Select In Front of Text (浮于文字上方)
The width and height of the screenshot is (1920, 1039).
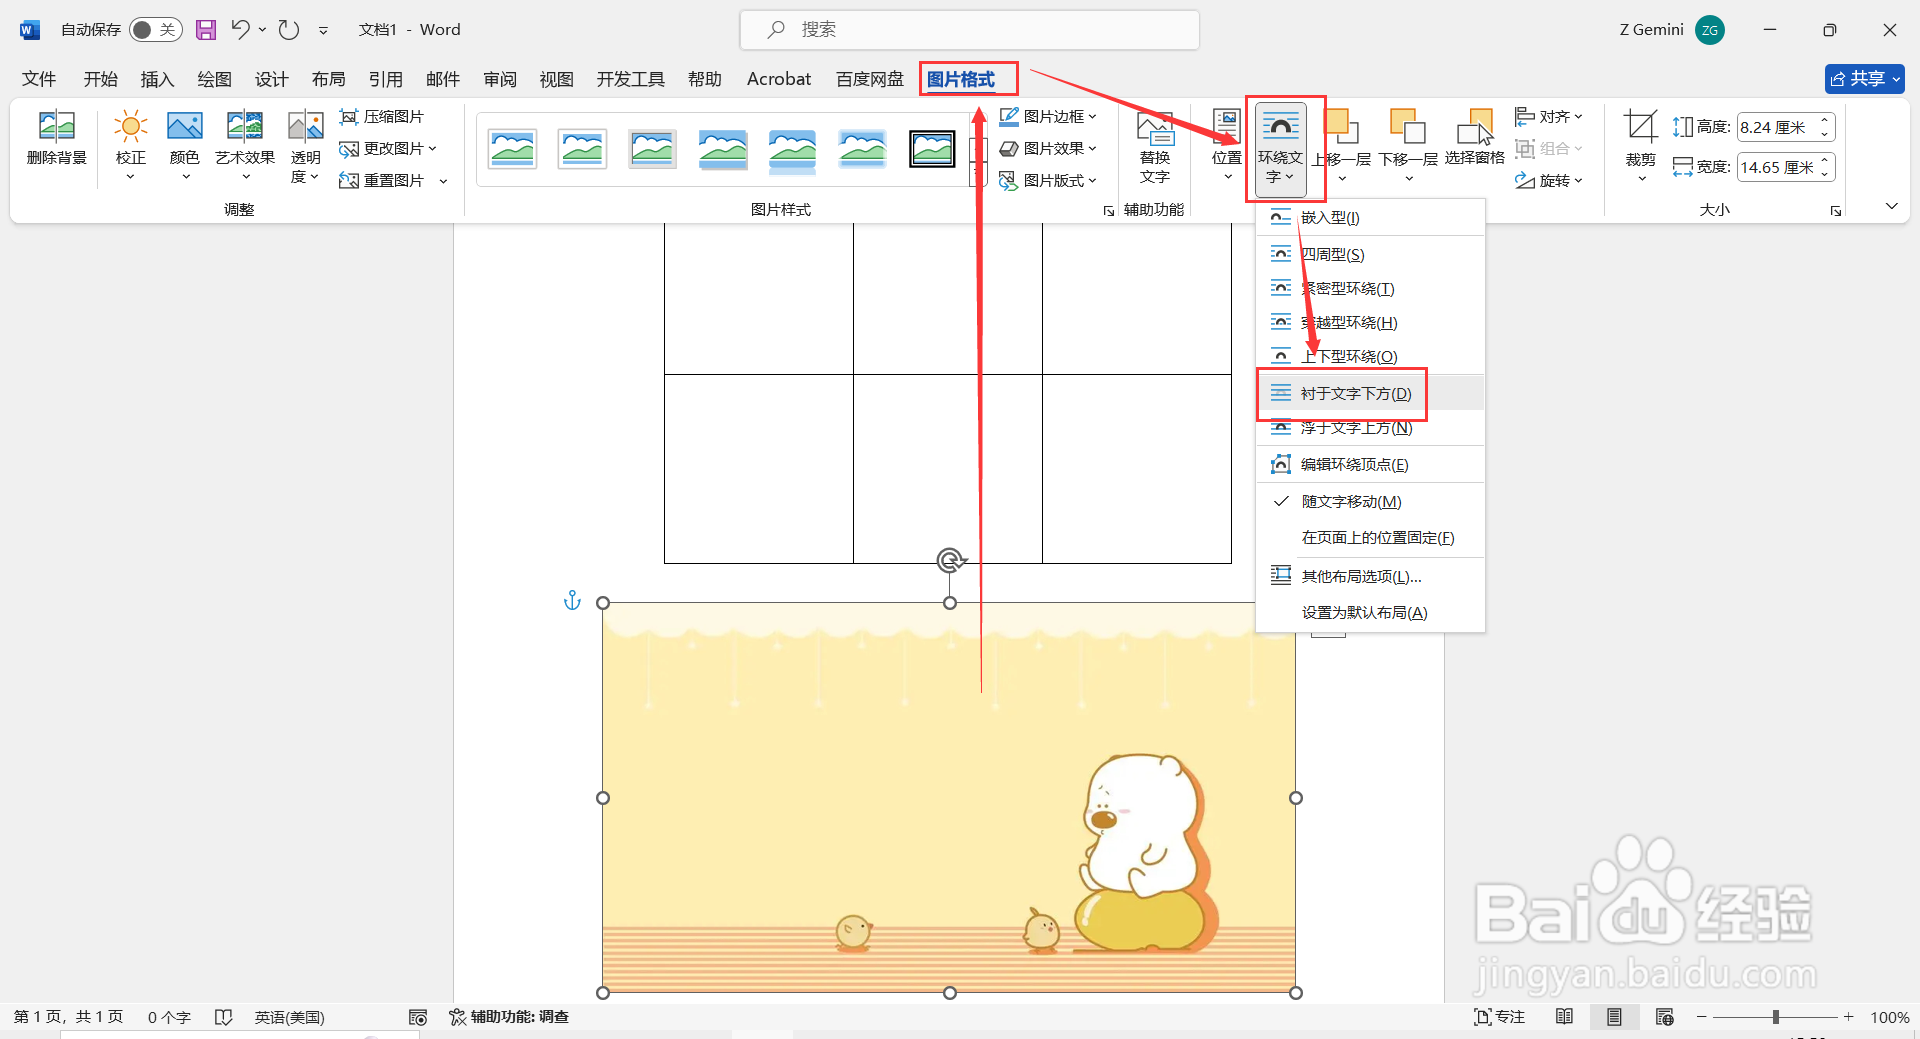pyautogui.click(x=1370, y=428)
